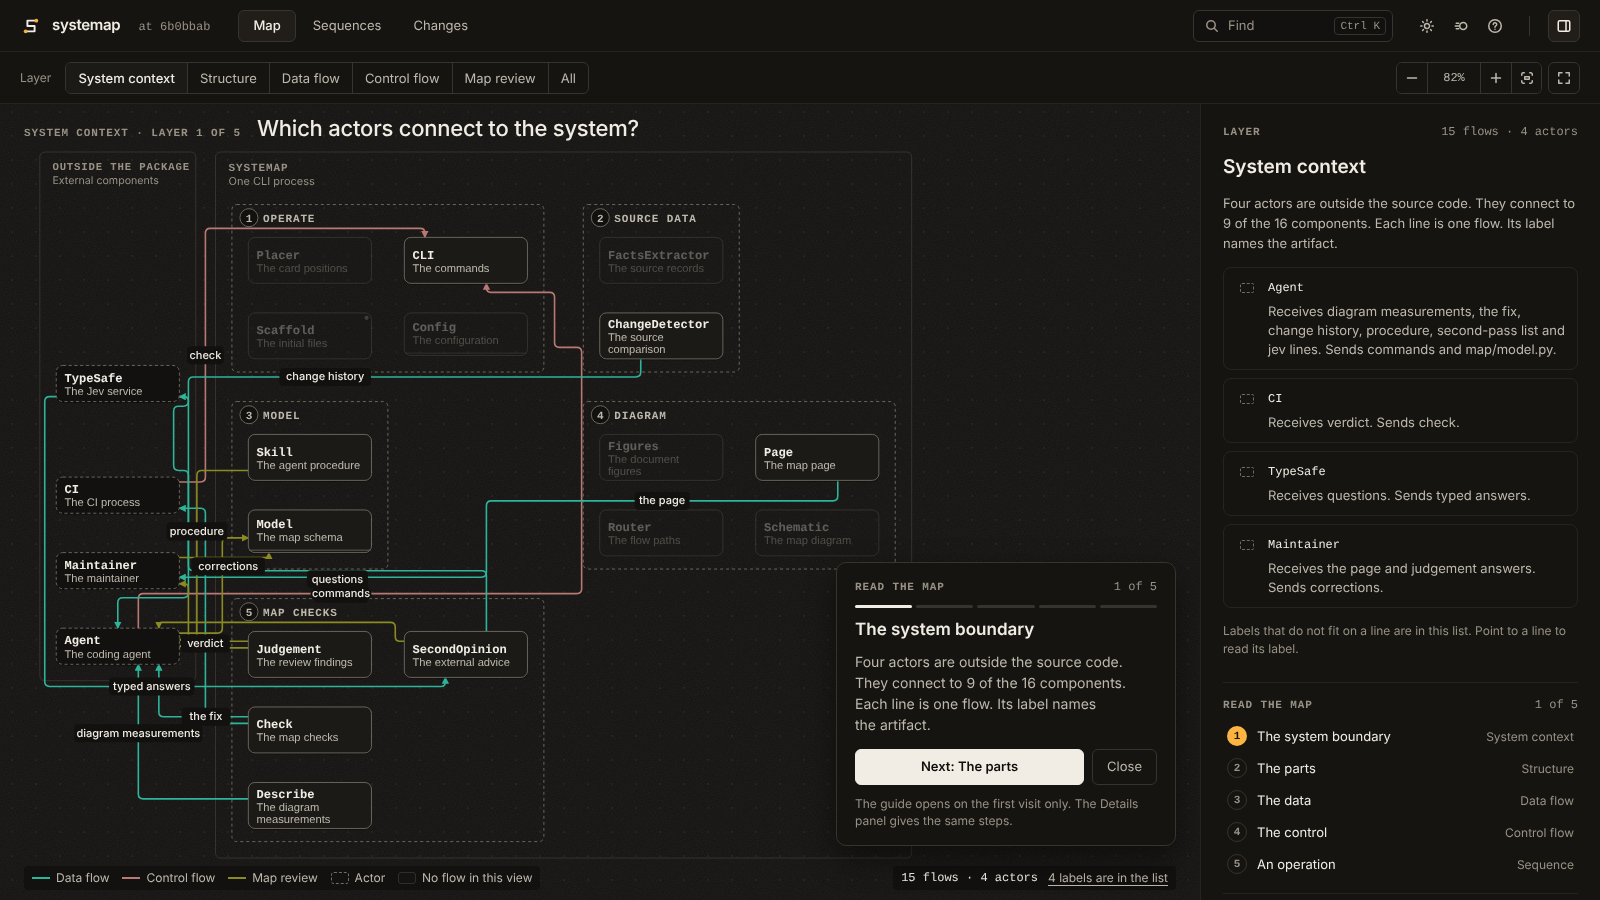Toggle the light theme sun icon
The image size is (1600, 900).
point(1427,26)
